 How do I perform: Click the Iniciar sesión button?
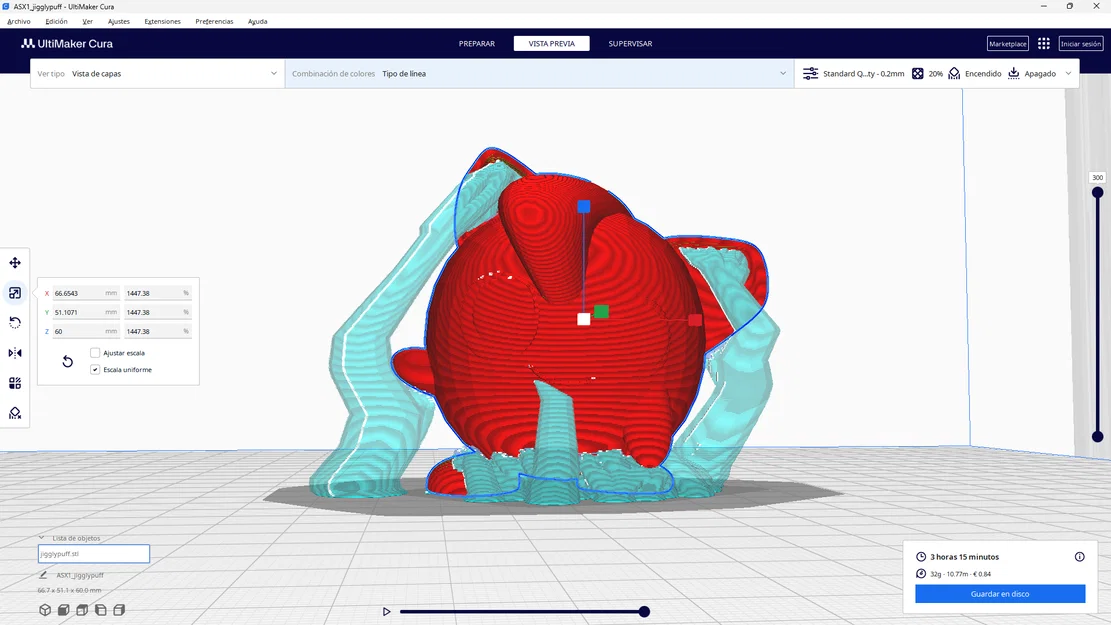click(1081, 44)
